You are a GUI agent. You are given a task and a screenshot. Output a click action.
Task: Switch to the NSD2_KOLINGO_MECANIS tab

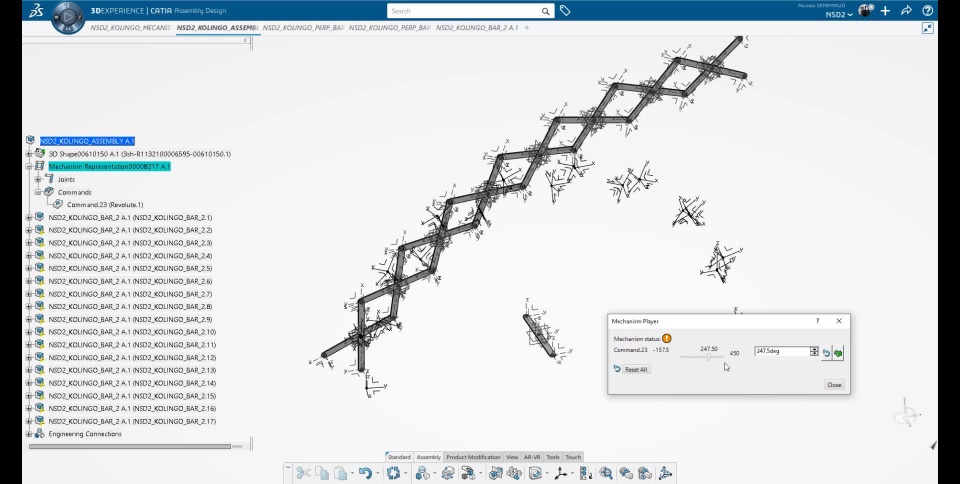[x=130, y=28]
